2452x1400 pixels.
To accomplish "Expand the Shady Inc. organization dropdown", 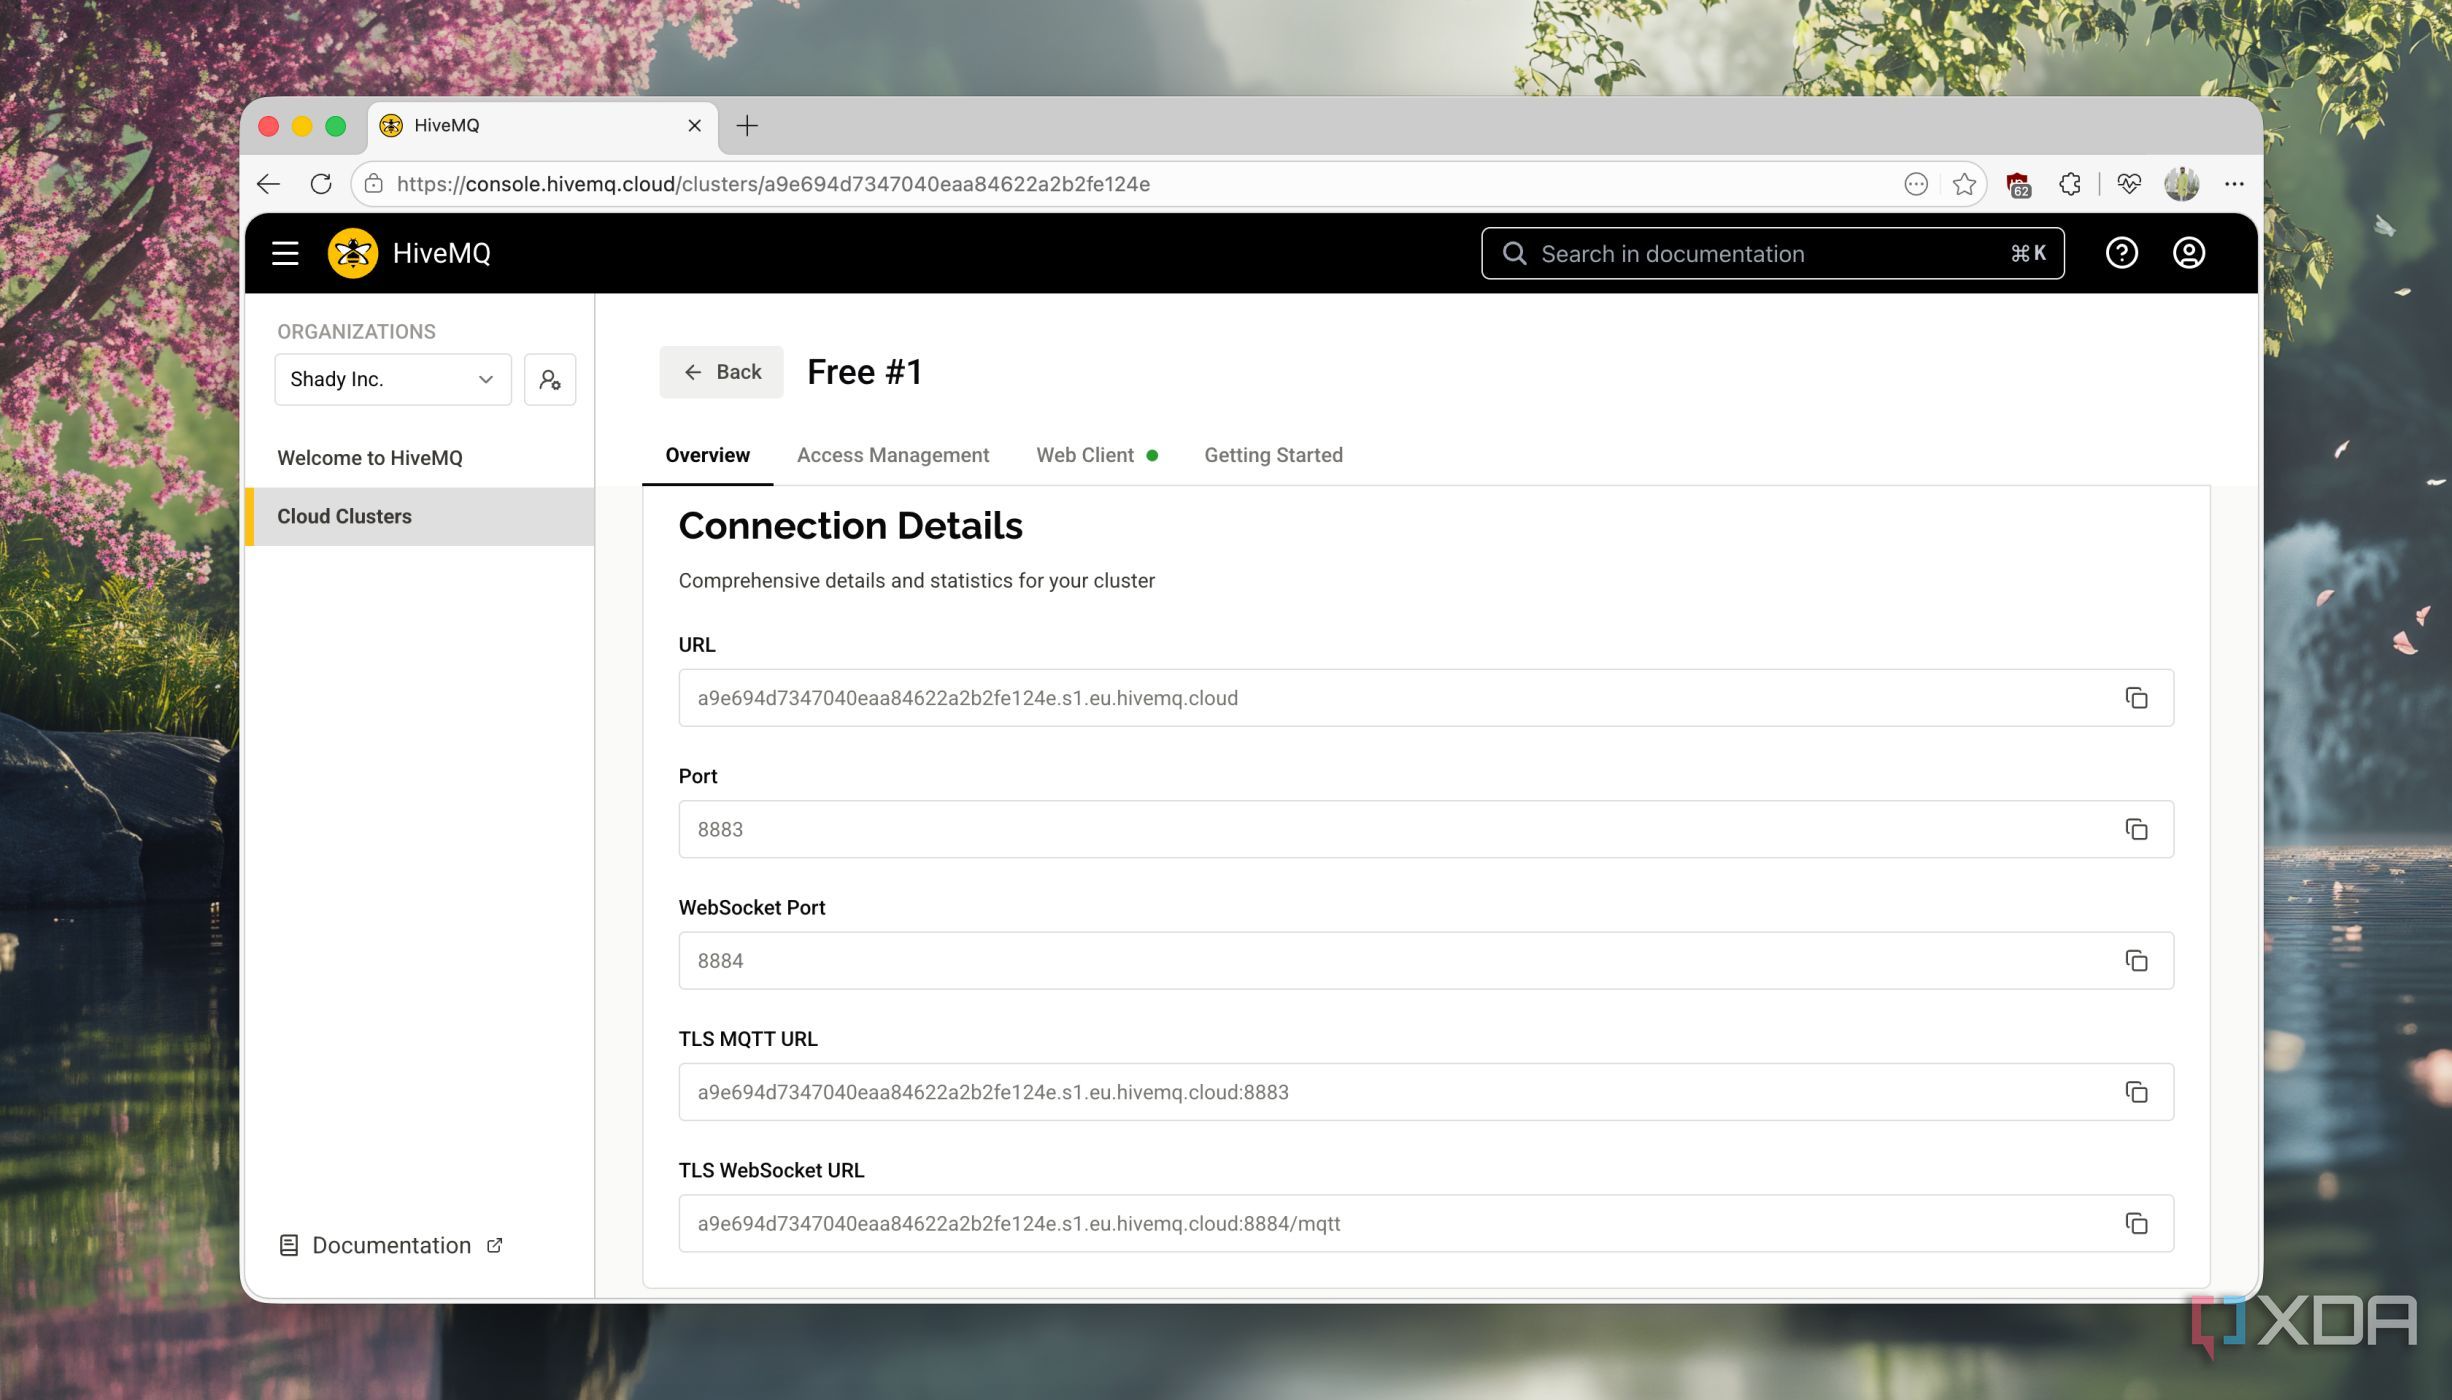I will 393,380.
